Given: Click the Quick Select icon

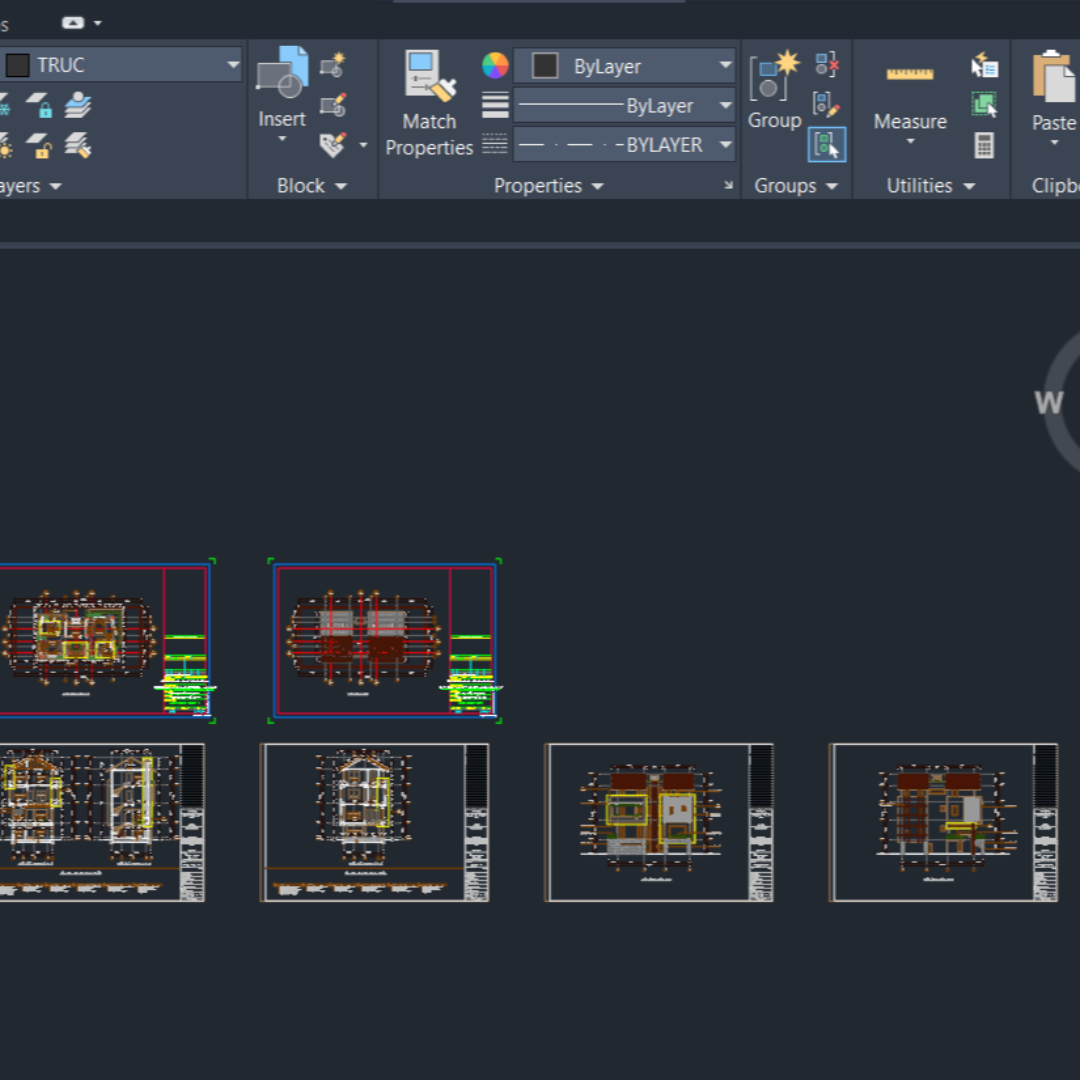Looking at the screenshot, I should pos(984,66).
